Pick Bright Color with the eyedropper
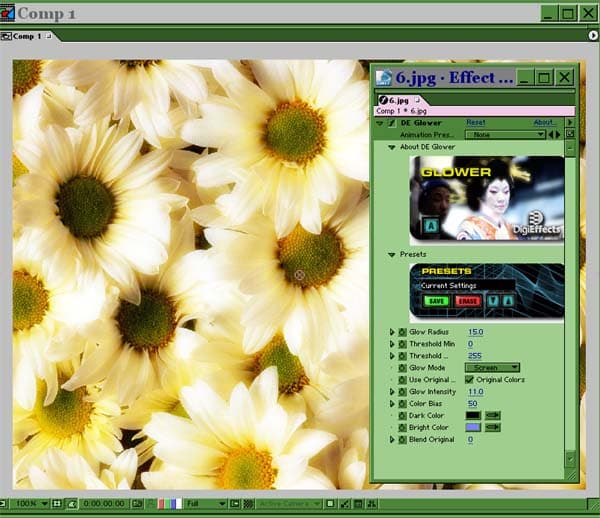 click(492, 427)
